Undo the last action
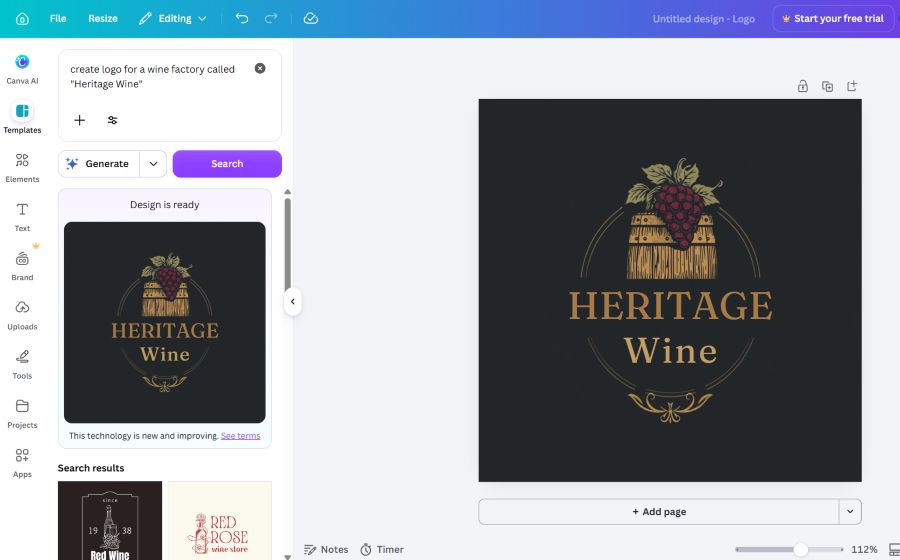Viewport: 900px width, 560px height. (242, 18)
